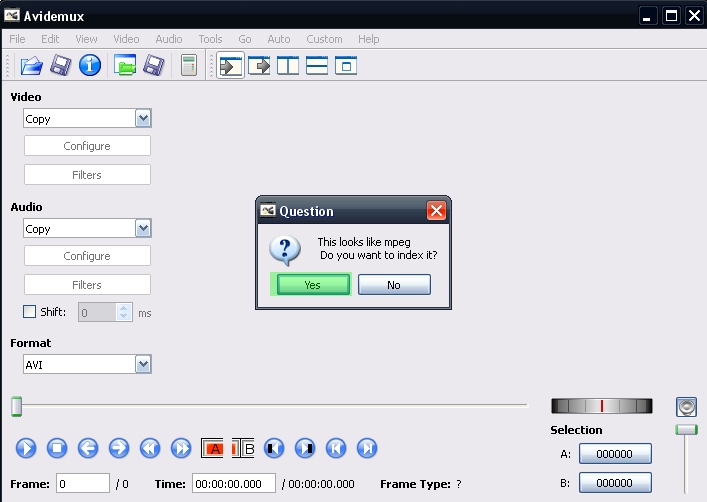The width and height of the screenshot is (707, 502).
Task: Open the File menu
Action: [17, 39]
